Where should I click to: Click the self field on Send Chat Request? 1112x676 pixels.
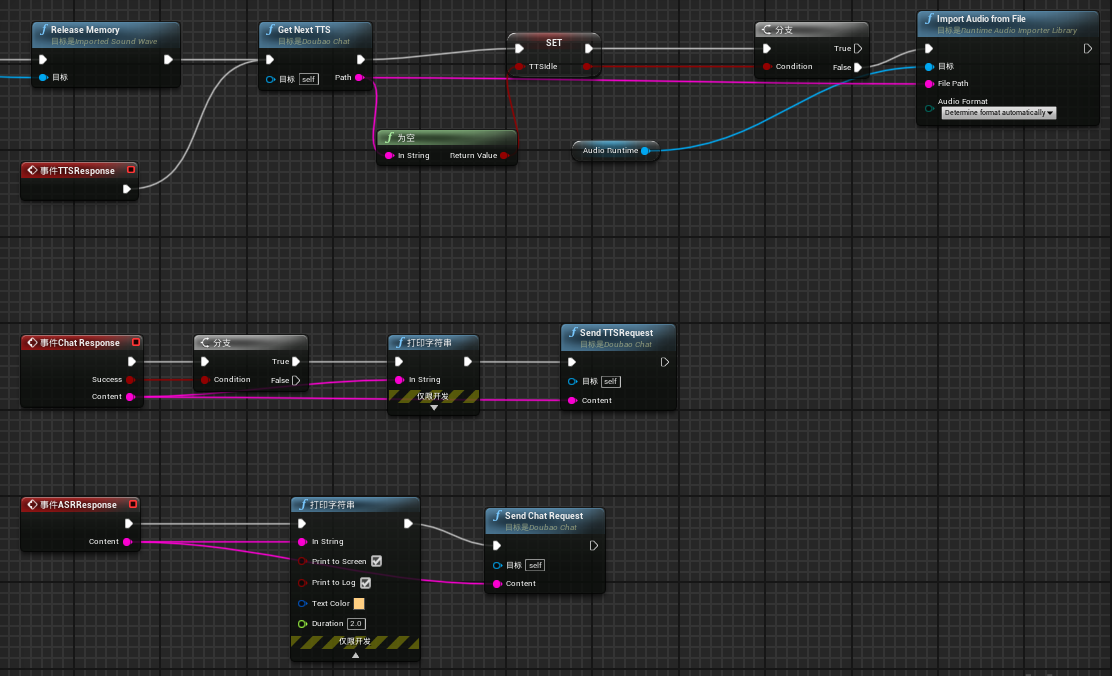tap(535, 565)
